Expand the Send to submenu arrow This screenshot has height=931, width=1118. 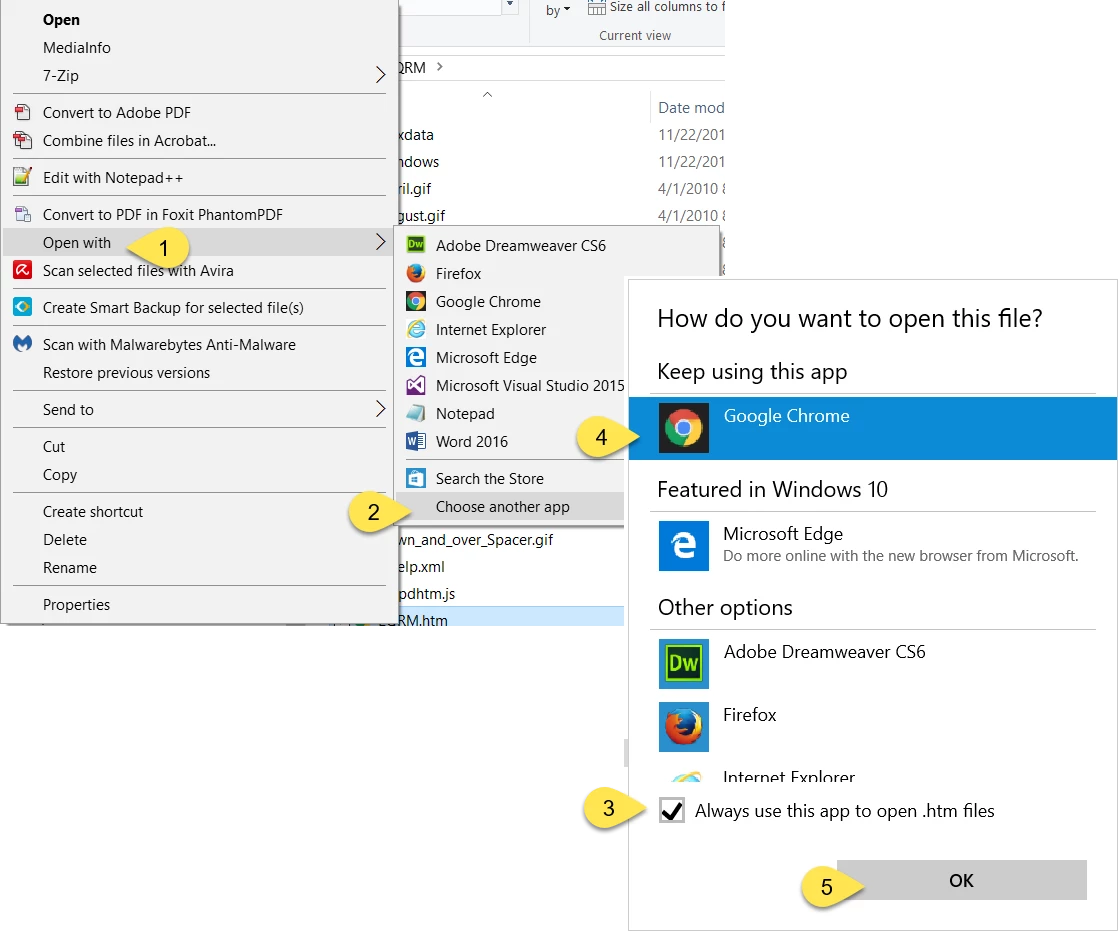pos(380,409)
